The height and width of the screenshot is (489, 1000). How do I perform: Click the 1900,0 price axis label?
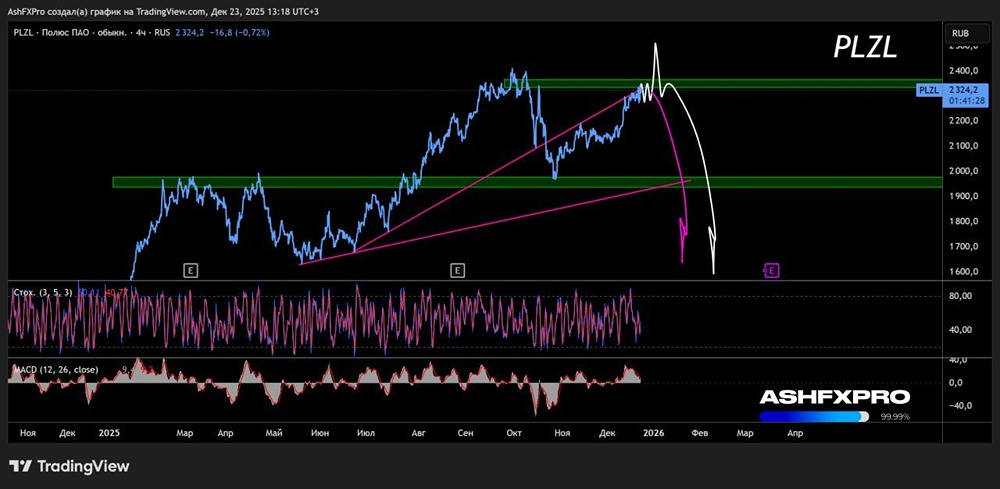point(962,196)
